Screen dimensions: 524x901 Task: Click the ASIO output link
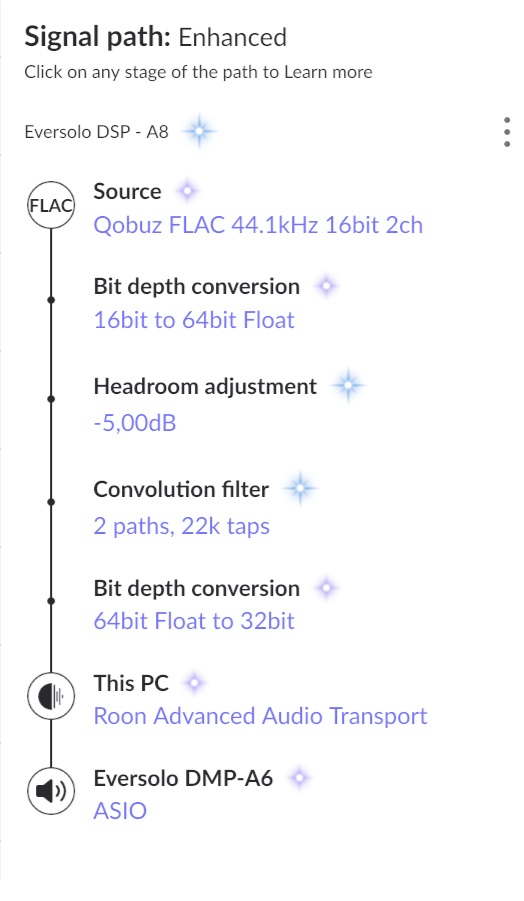[x=120, y=811]
